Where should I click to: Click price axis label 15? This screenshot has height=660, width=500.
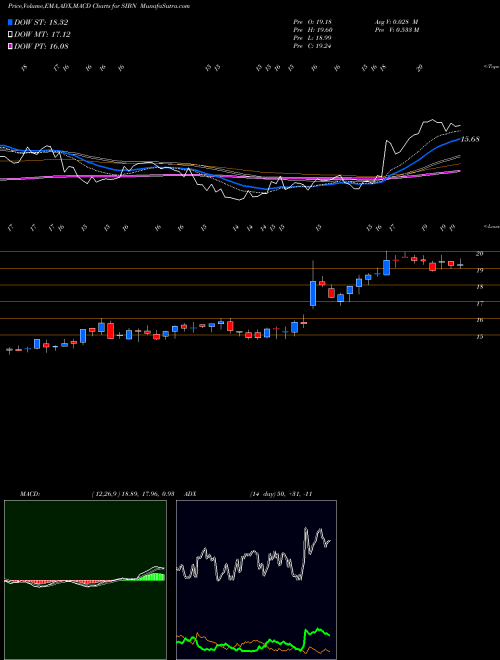tap(479, 337)
